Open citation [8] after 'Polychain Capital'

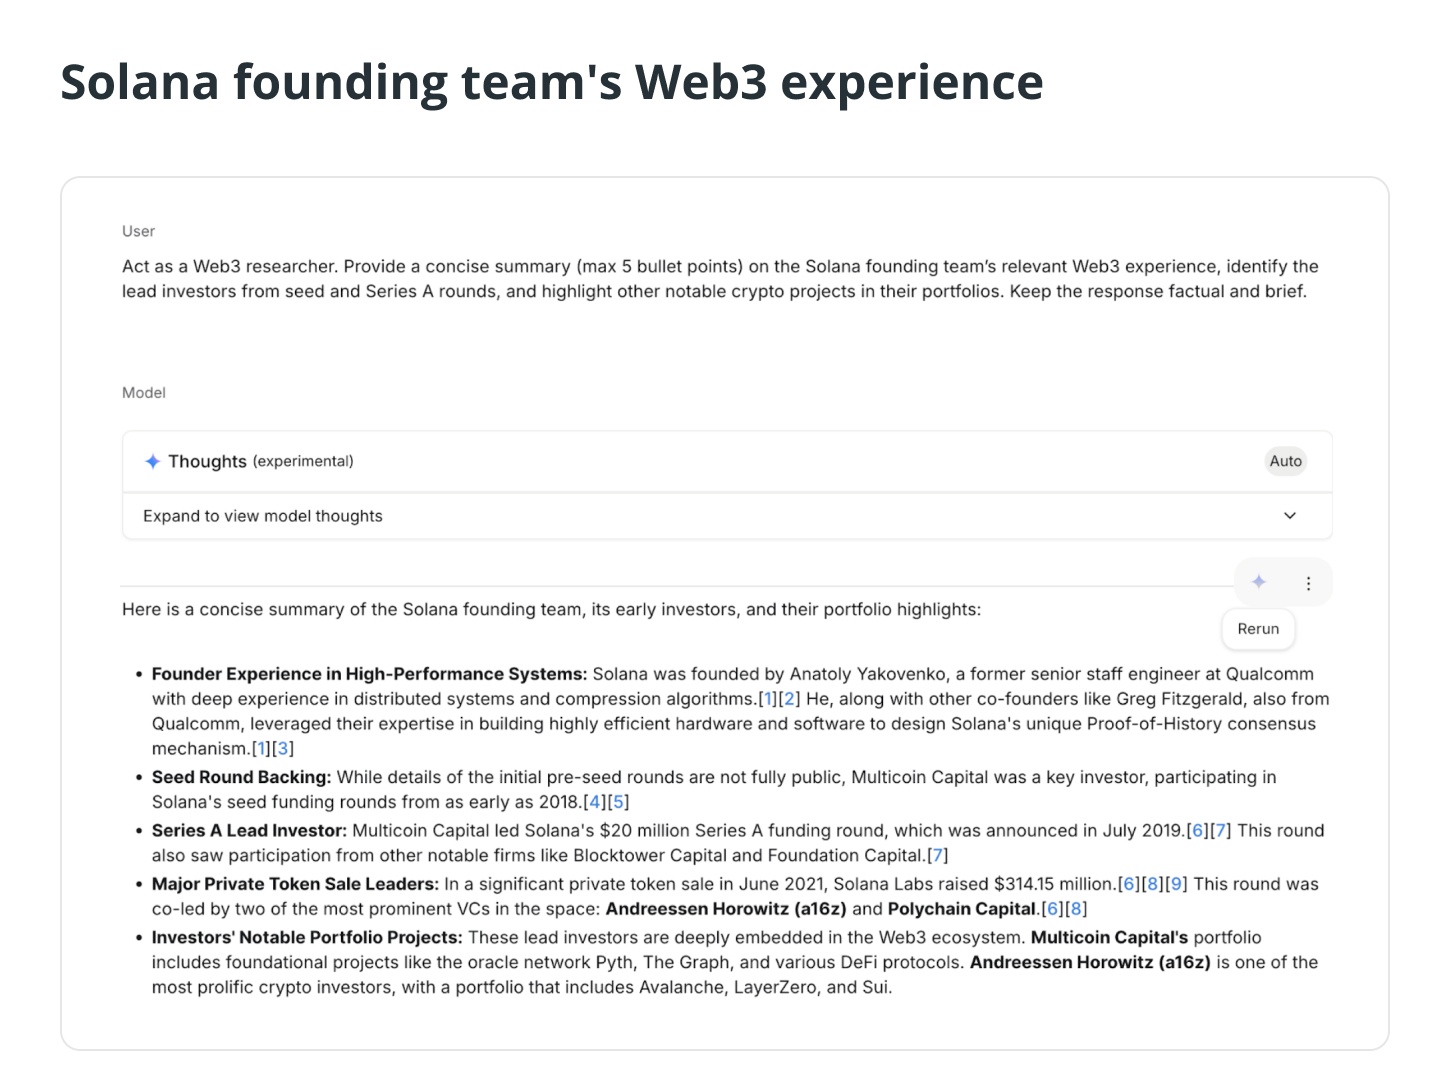pos(1076,909)
